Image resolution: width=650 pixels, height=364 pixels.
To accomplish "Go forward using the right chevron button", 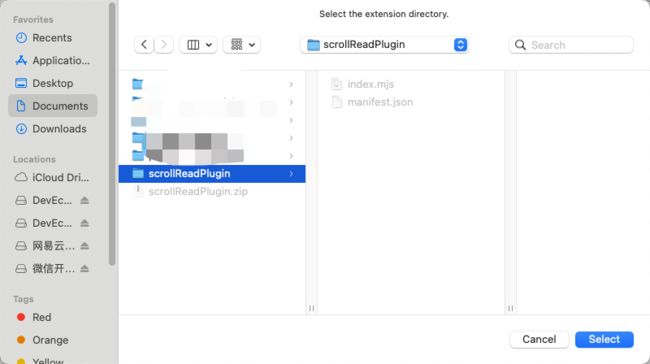I will (x=164, y=44).
